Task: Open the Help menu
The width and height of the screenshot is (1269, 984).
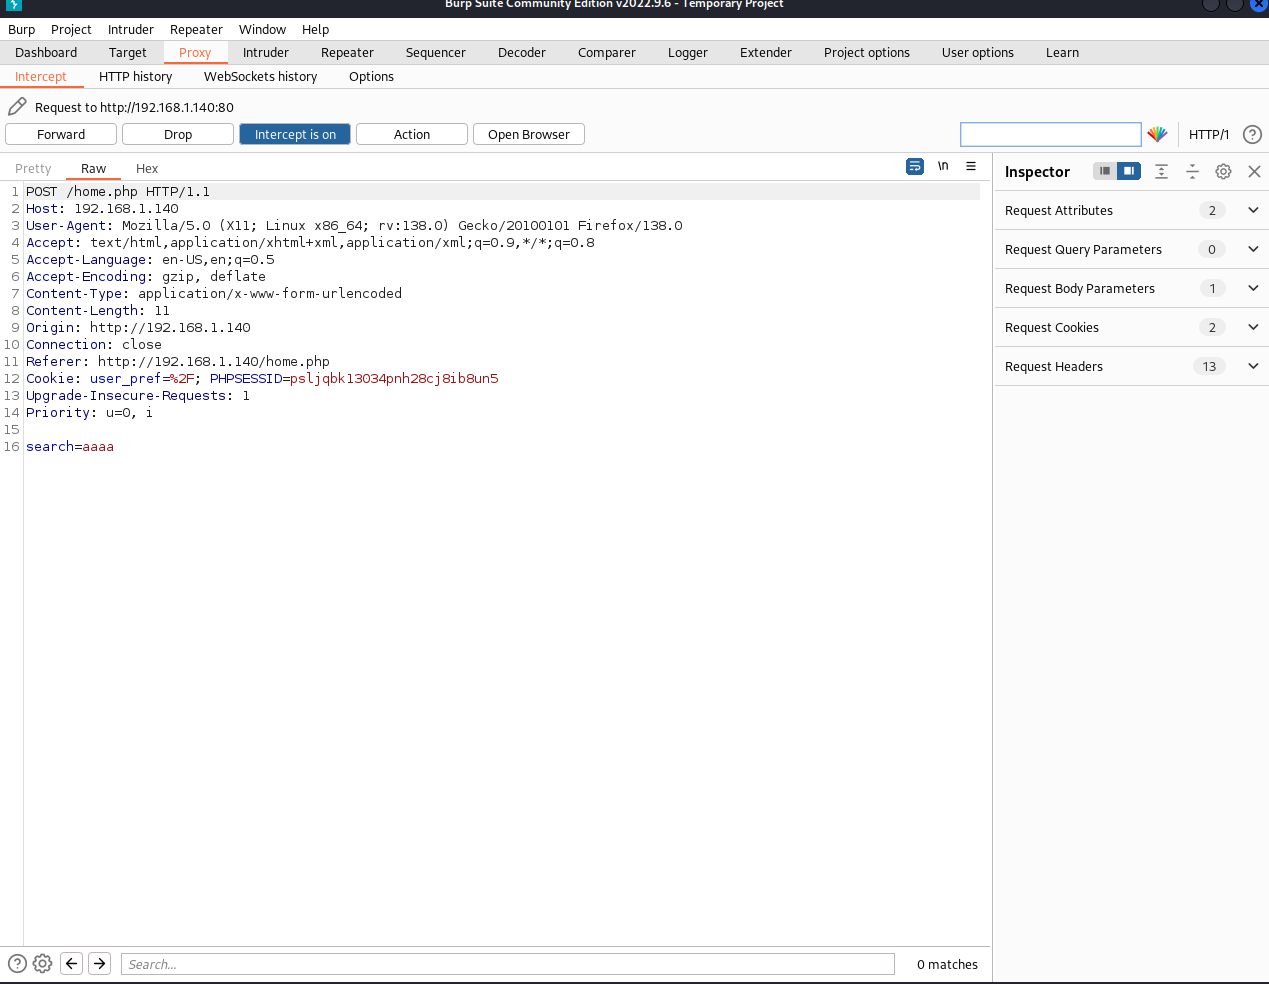Action: click(316, 29)
